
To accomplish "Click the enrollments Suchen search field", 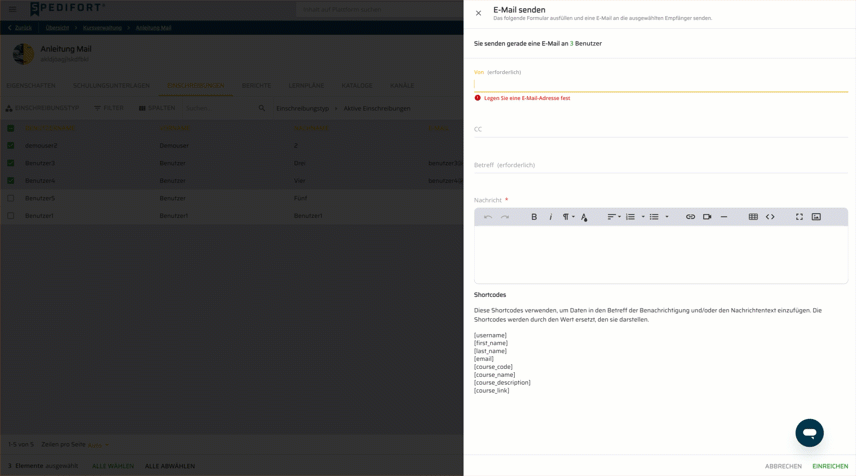I will tap(218, 108).
